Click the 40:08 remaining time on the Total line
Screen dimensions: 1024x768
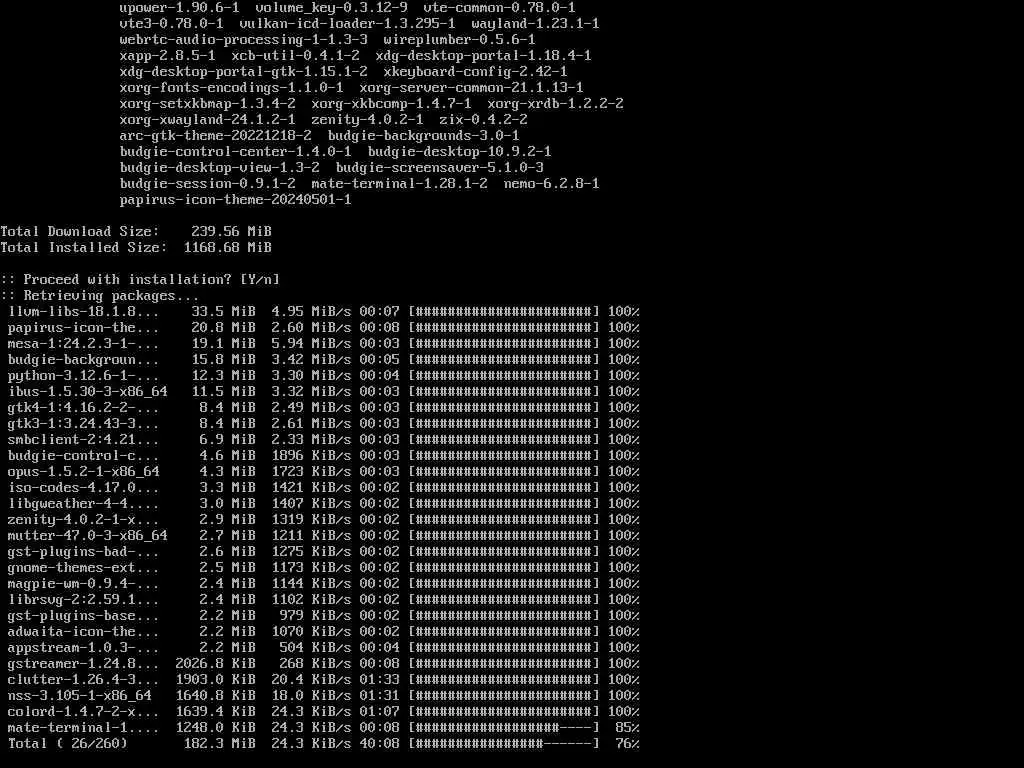click(379, 743)
